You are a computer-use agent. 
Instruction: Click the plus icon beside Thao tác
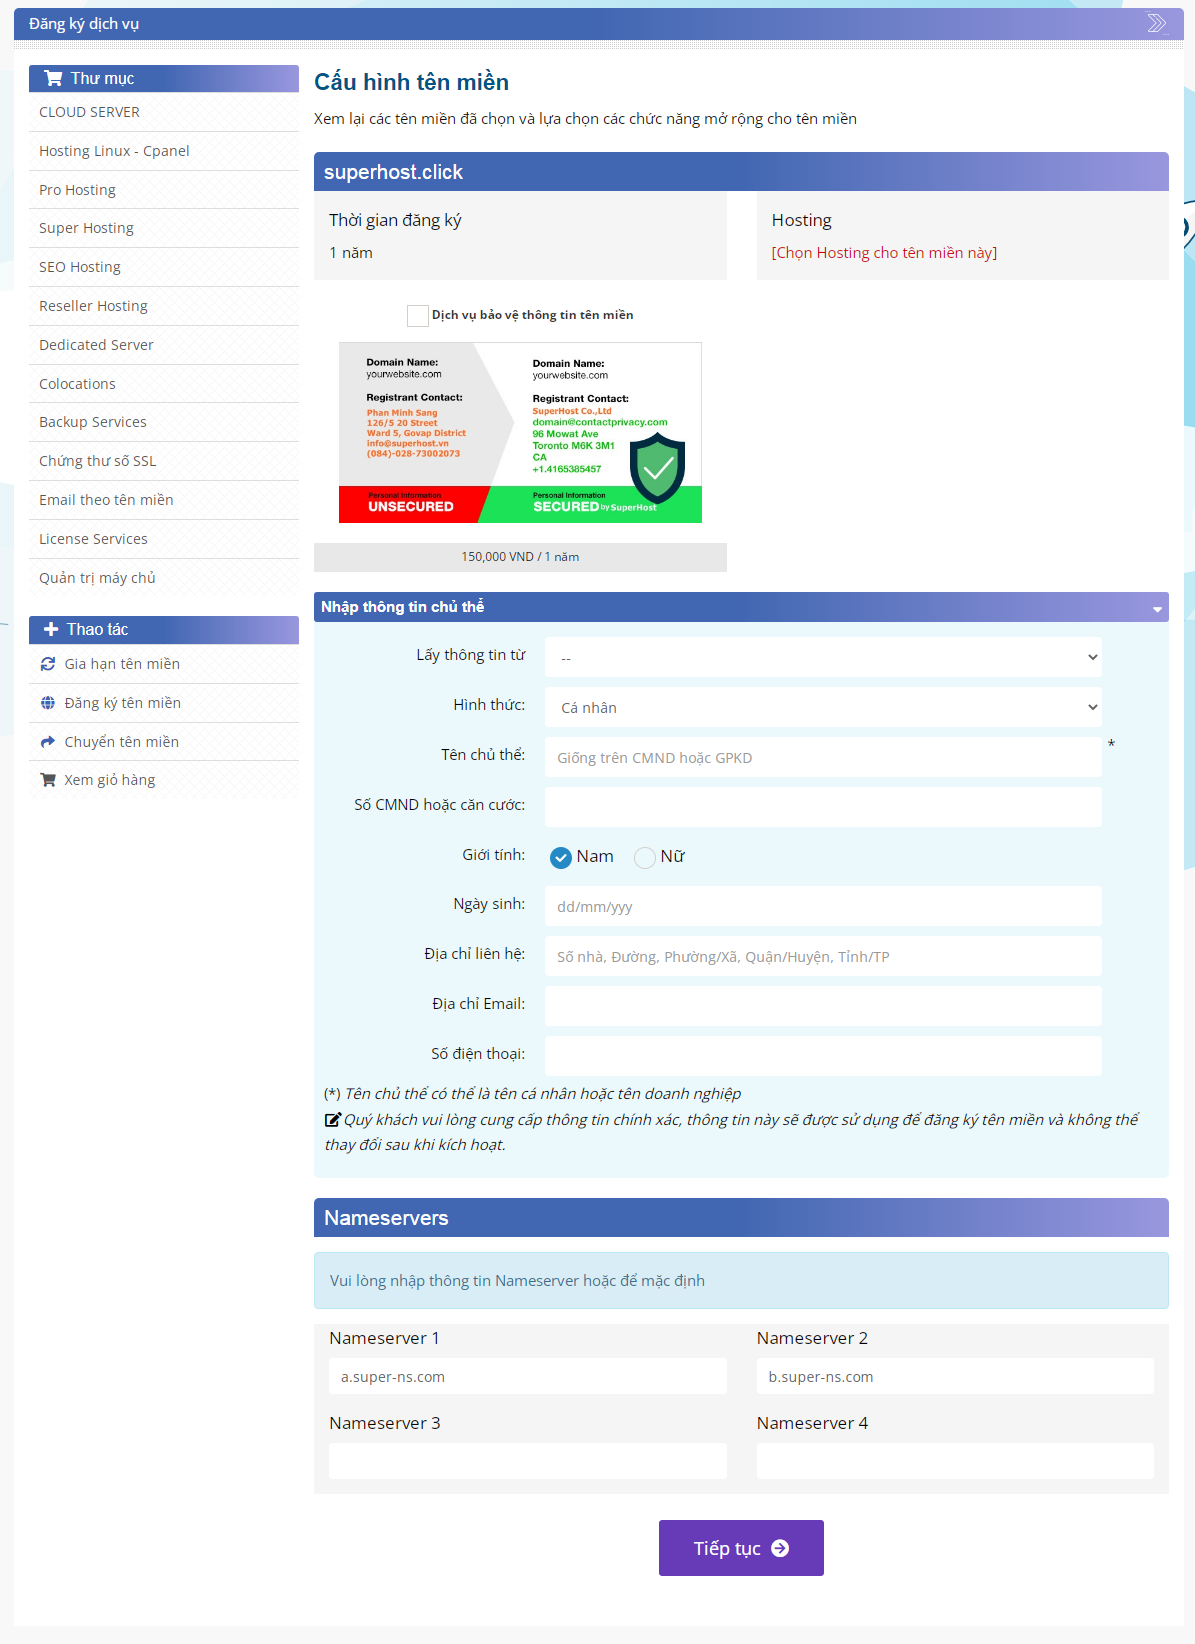(x=51, y=630)
